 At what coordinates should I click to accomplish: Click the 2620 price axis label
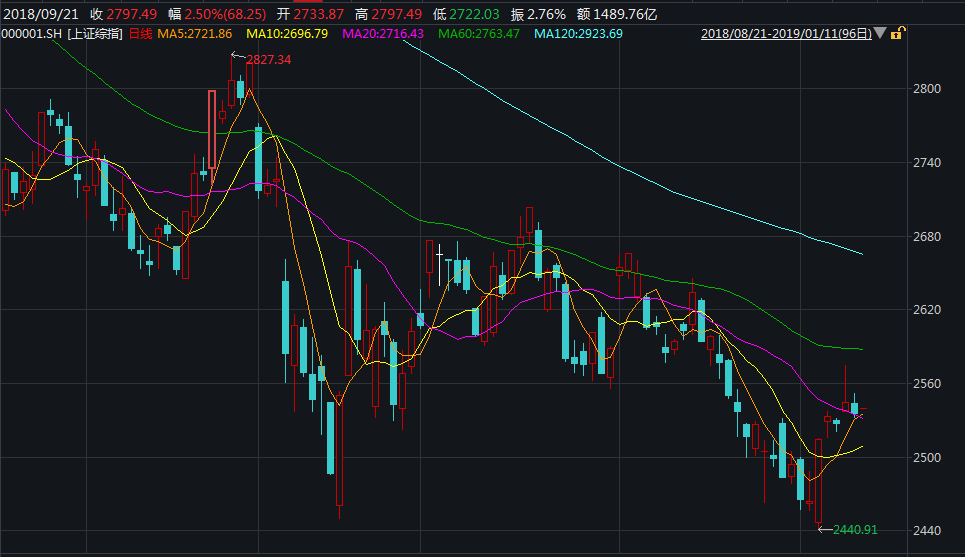click(927, 310)
